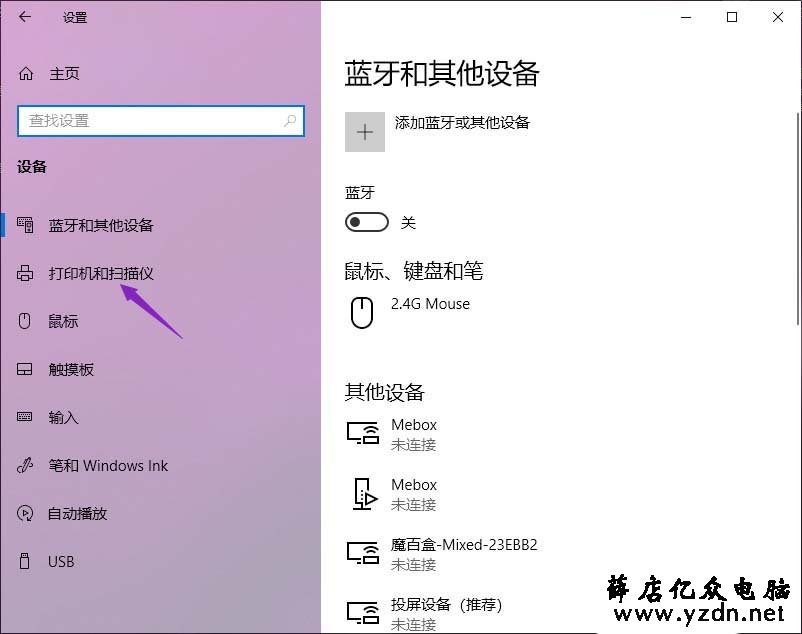Click the touchpad icon beside 触摸板

25,369
